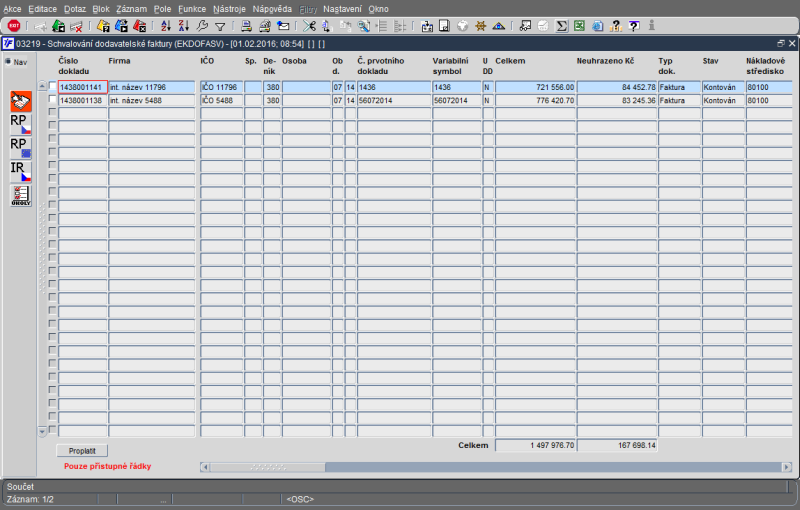Restore the inner form window
This screenshot has height=510, width=800.
[781, 44]
